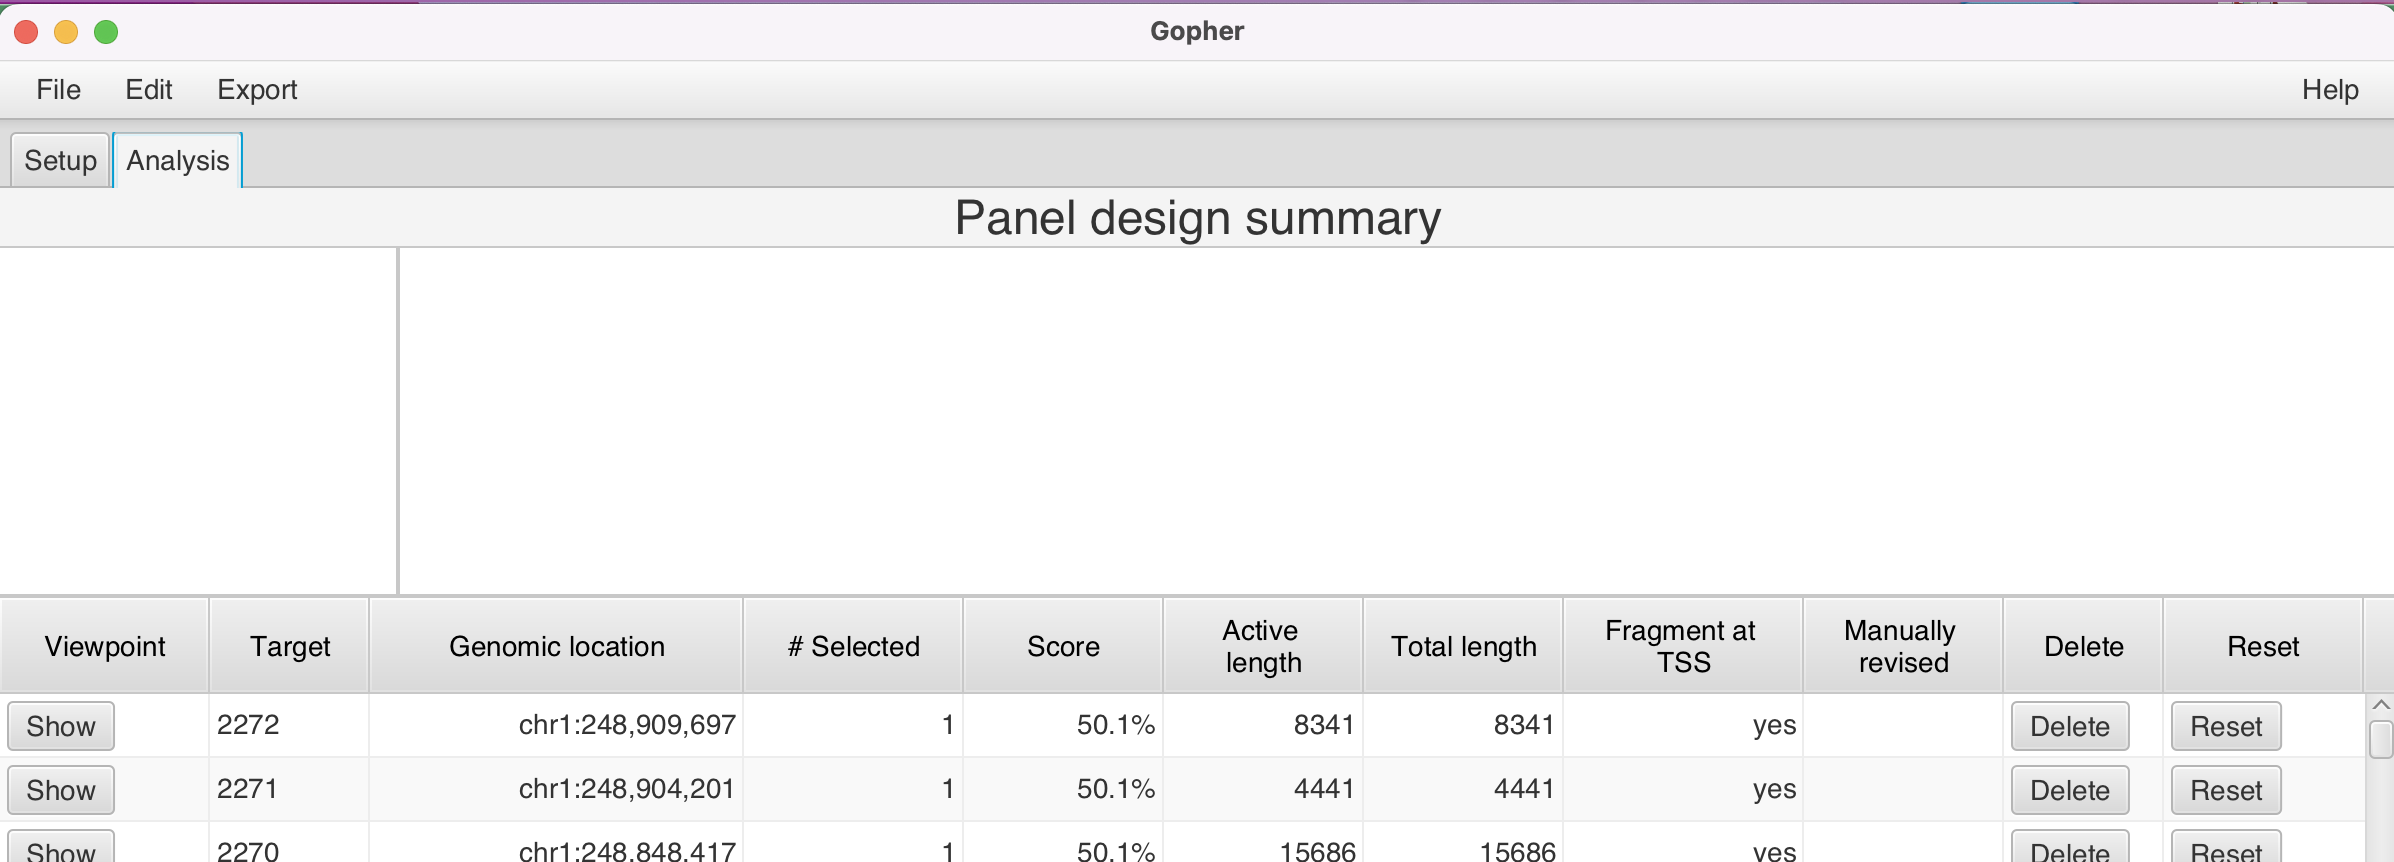Click the Genomic location column header
The width and height of the screenshot is (2394, 862).
(x=556, y=645)
